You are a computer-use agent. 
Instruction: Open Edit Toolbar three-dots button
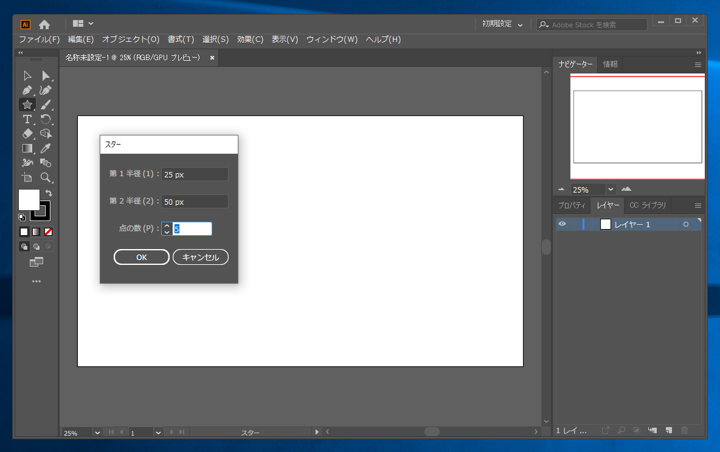36,281
